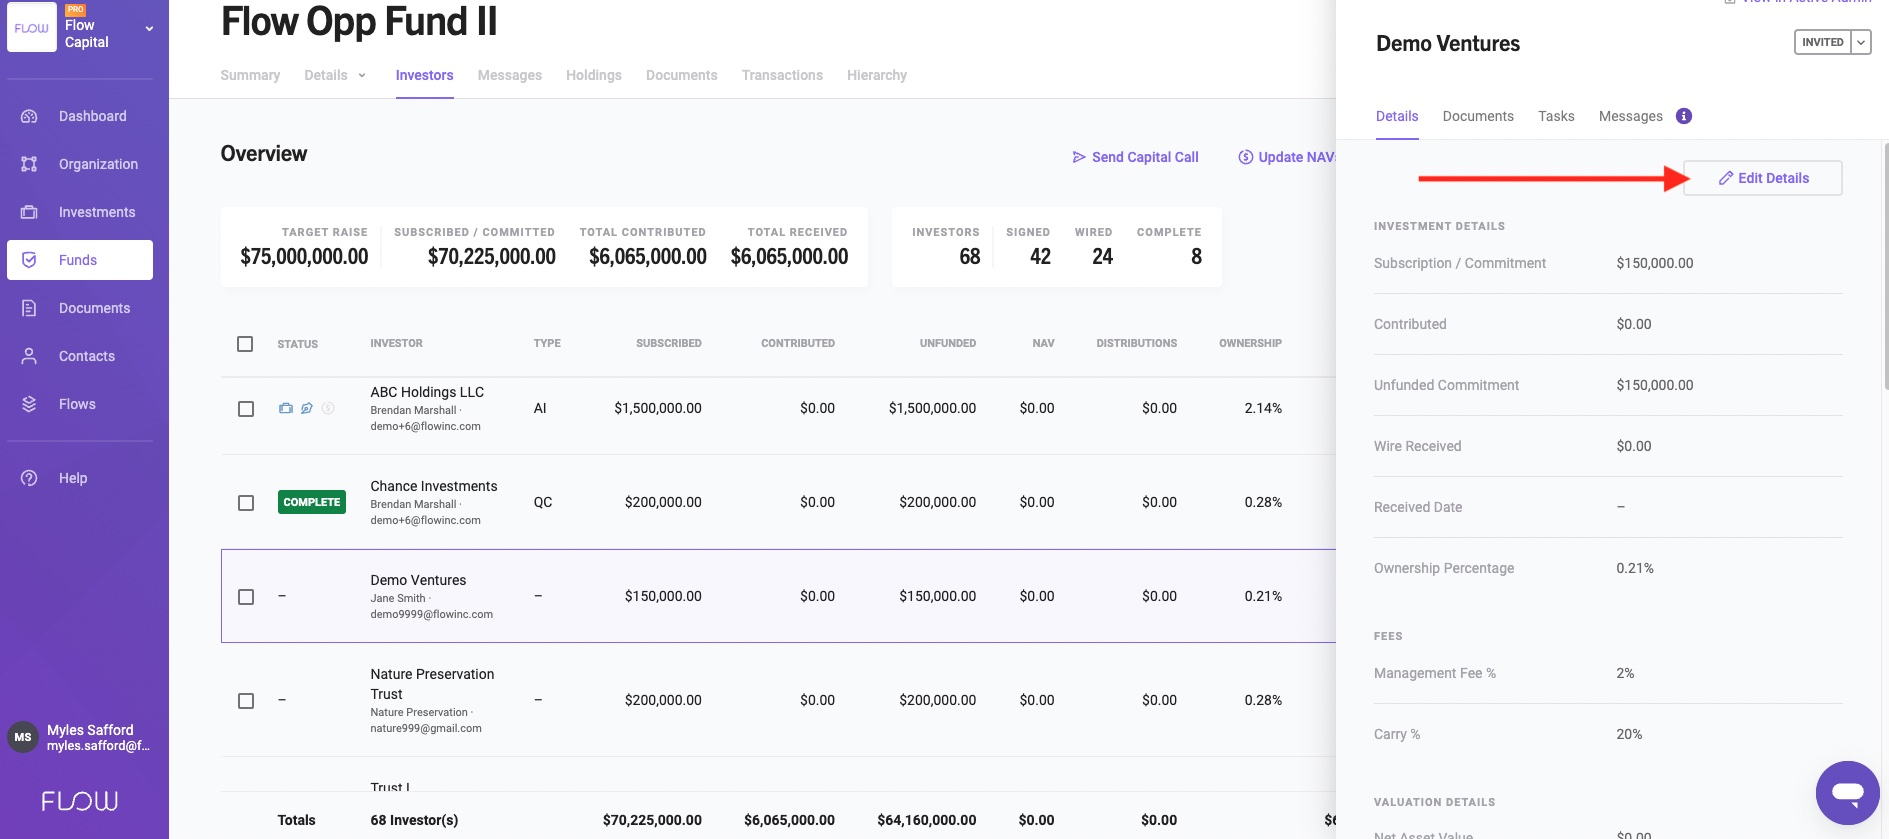Viewport: 1889px width, 839px height.
Task: Open the Dashboard icon in sidebar
Action: tap(29, 116)
